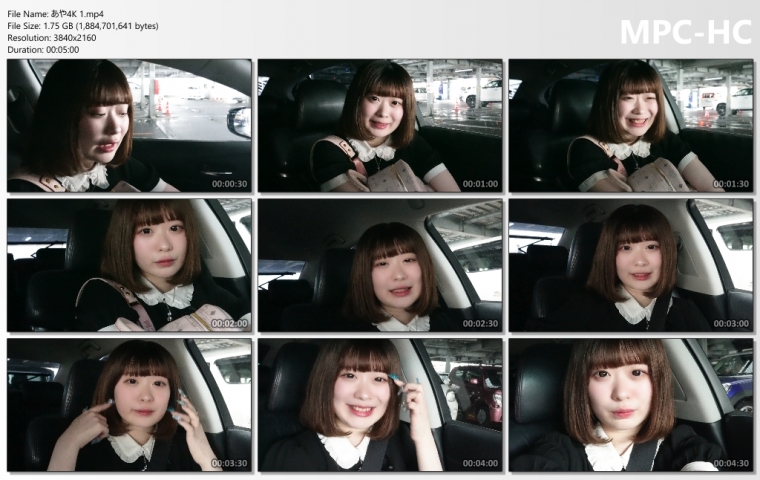Click the 00:03:00 timestamp label

click(731, 324)
